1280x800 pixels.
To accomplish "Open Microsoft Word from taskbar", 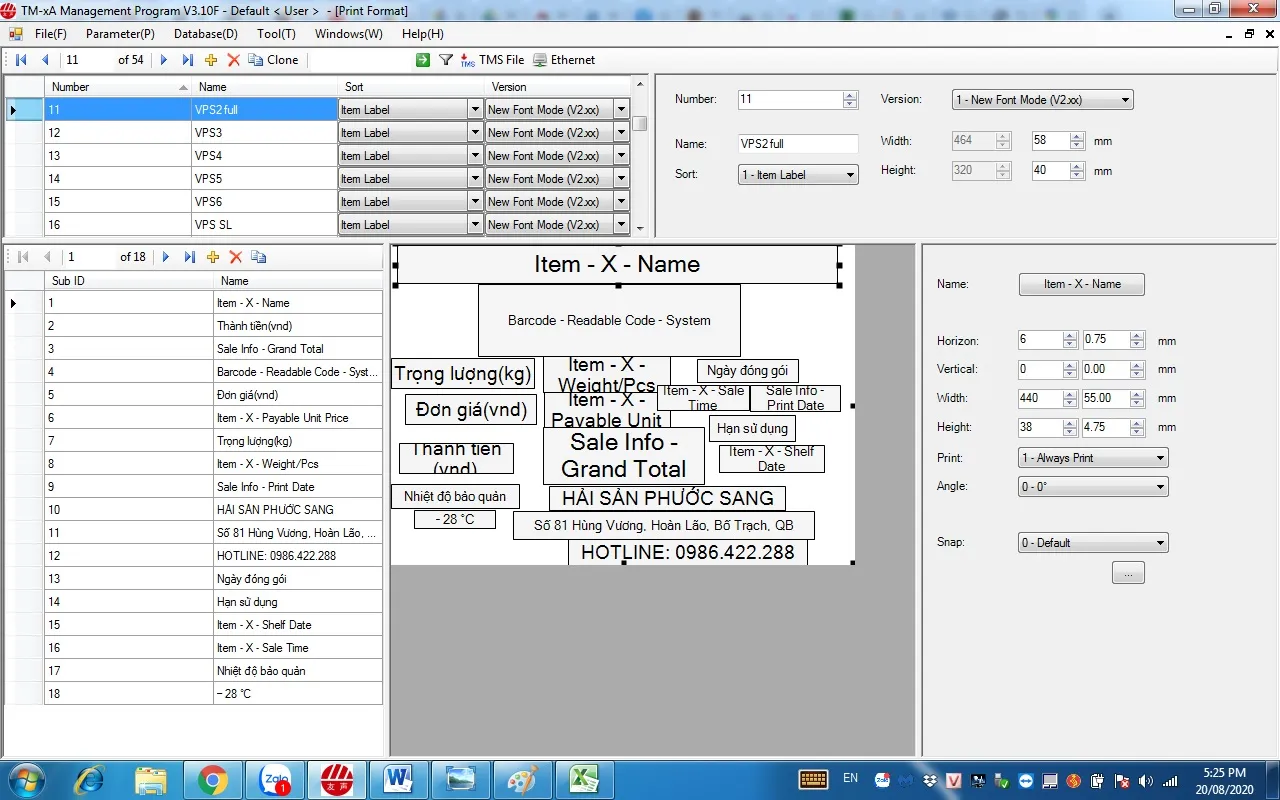I will pos(398,779).
